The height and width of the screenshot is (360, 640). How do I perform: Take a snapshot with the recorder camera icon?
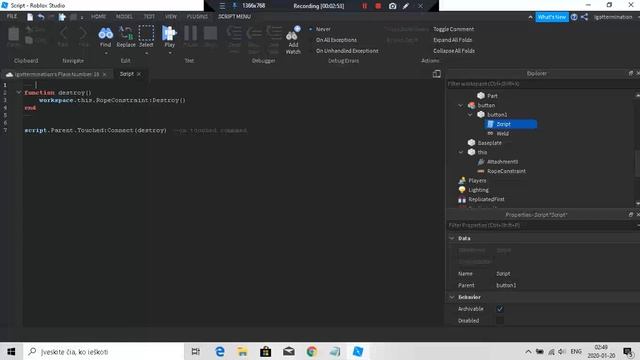(x=392, y=6)
